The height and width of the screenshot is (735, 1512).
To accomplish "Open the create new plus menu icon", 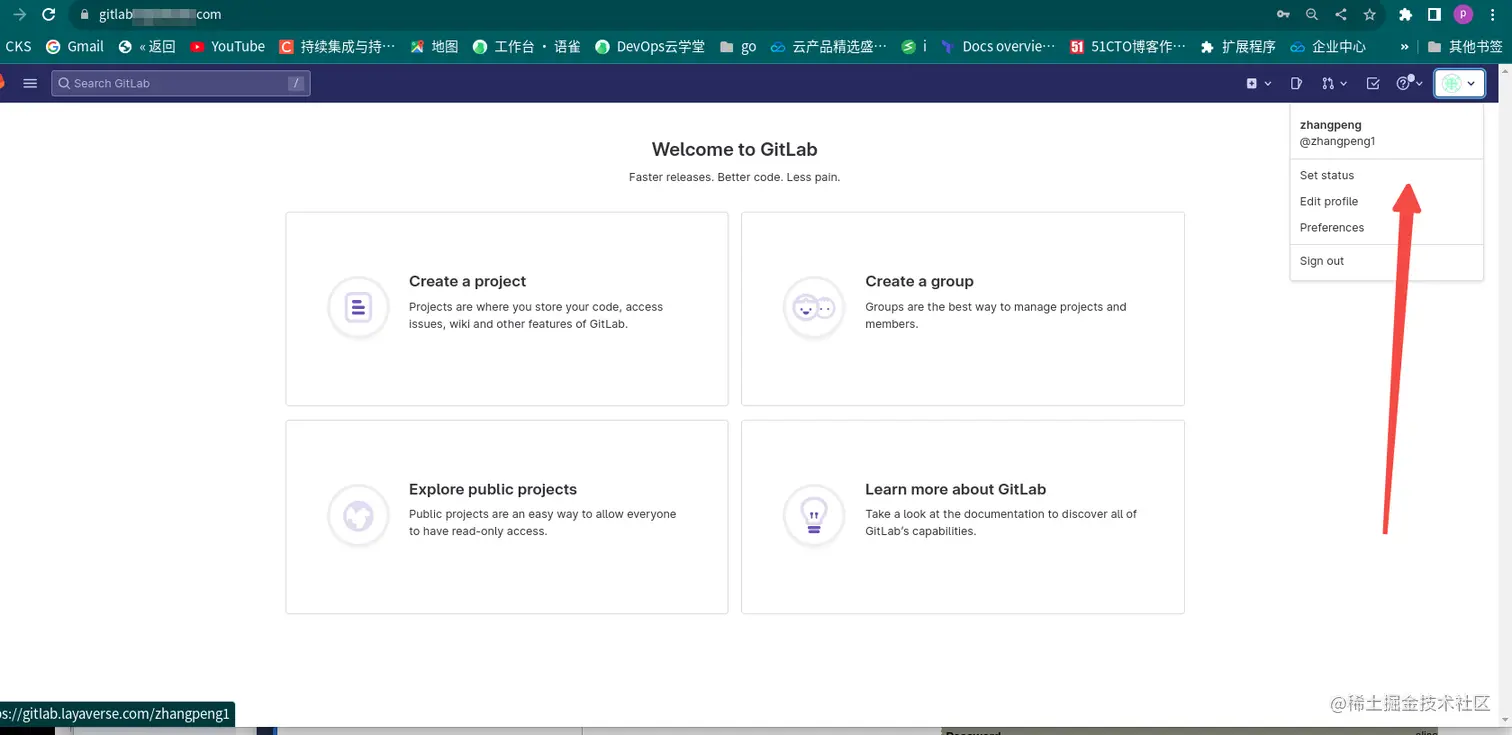I will point(1251,84).
